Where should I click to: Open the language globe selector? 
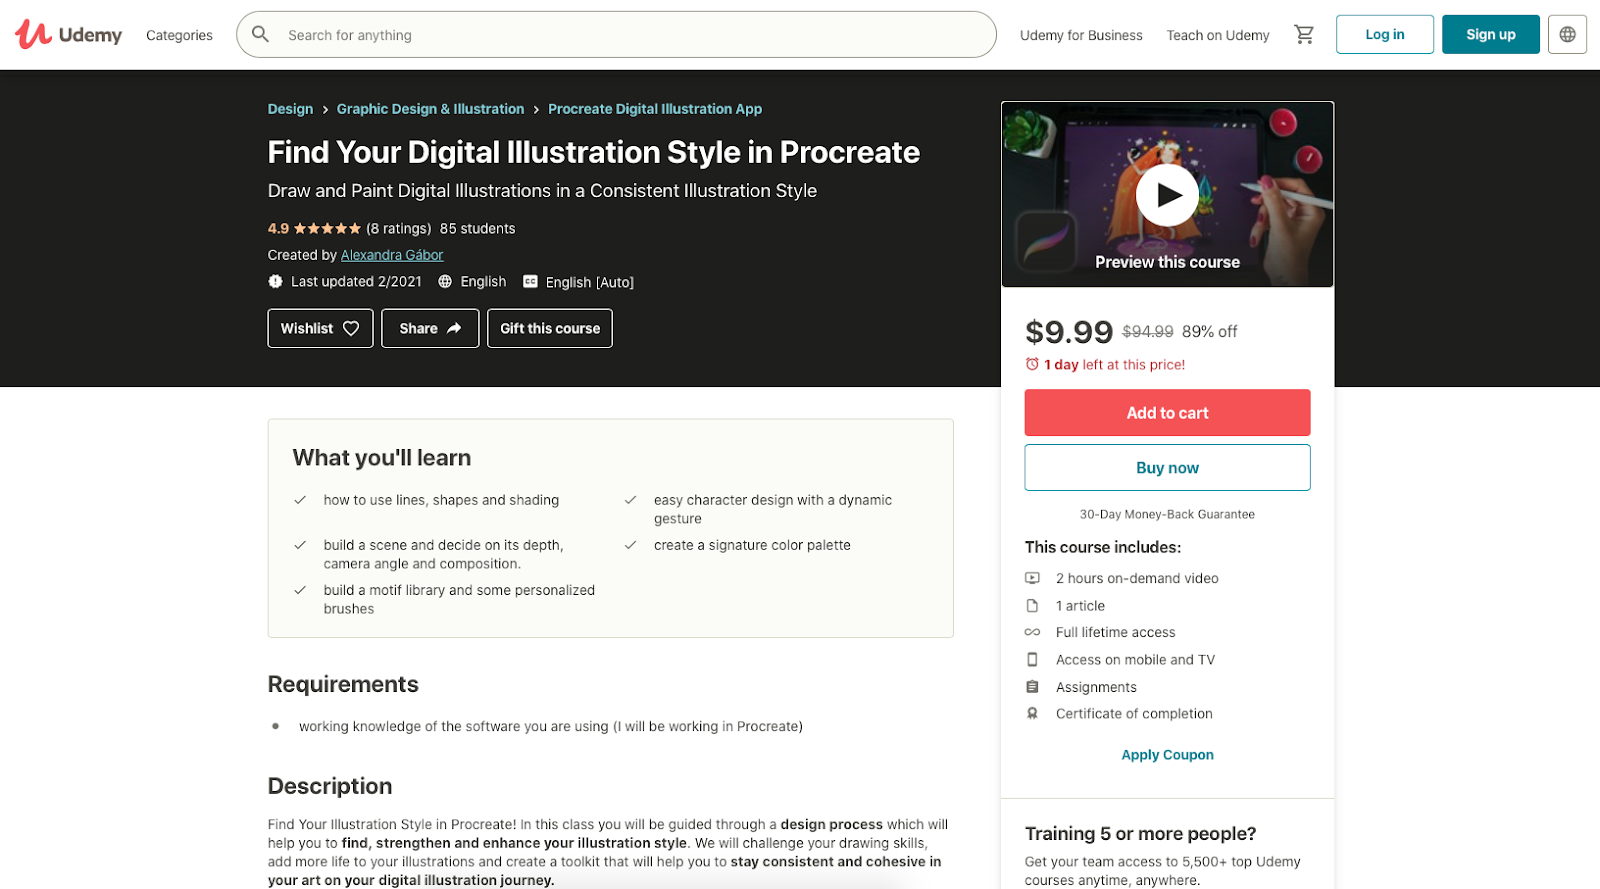[x=1567, y=34]
